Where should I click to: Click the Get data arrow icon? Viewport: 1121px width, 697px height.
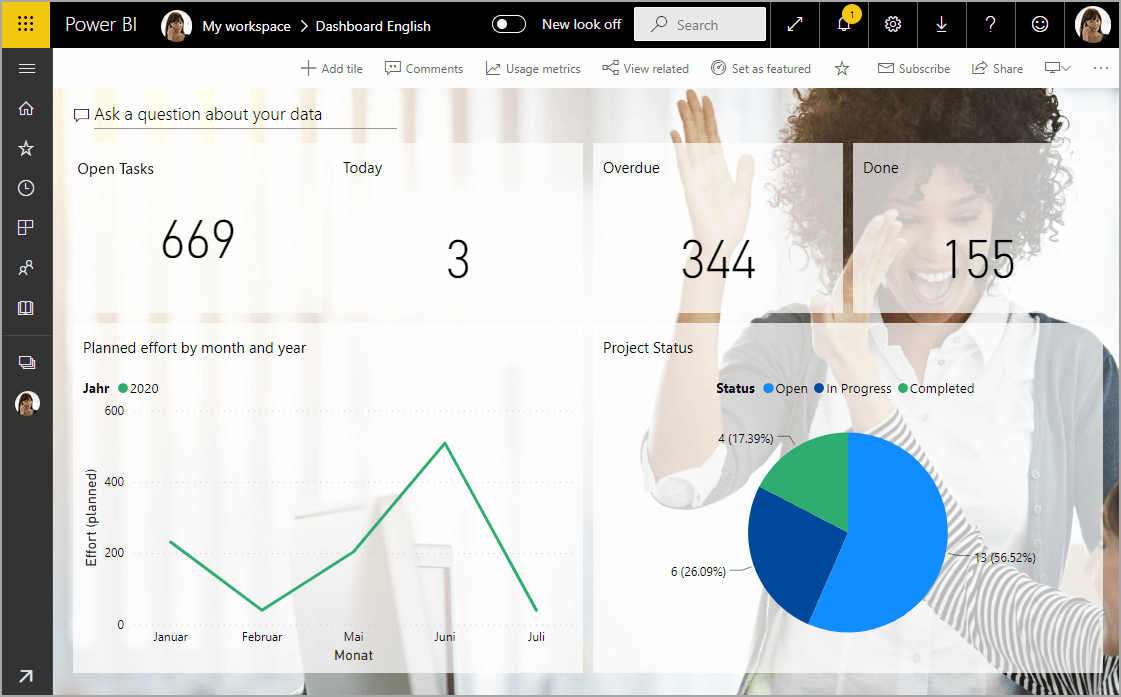(26, 676)
